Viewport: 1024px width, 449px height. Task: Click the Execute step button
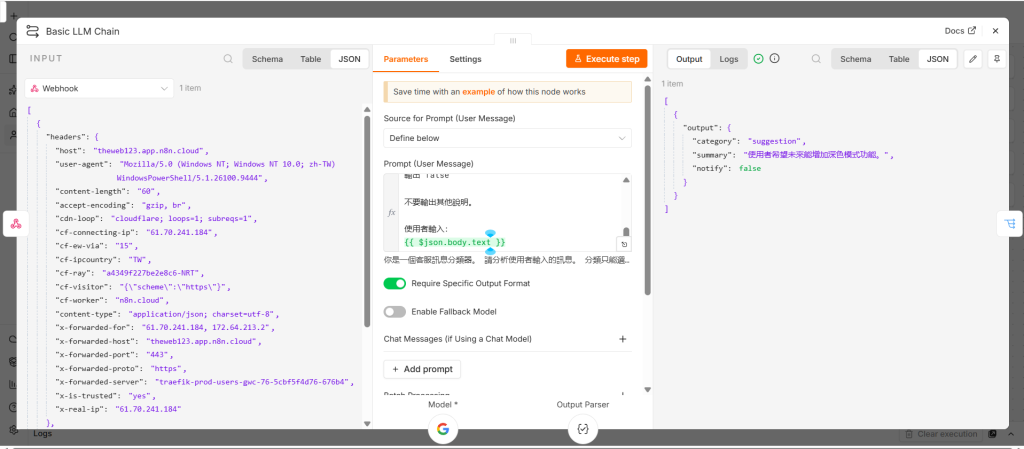607,59
